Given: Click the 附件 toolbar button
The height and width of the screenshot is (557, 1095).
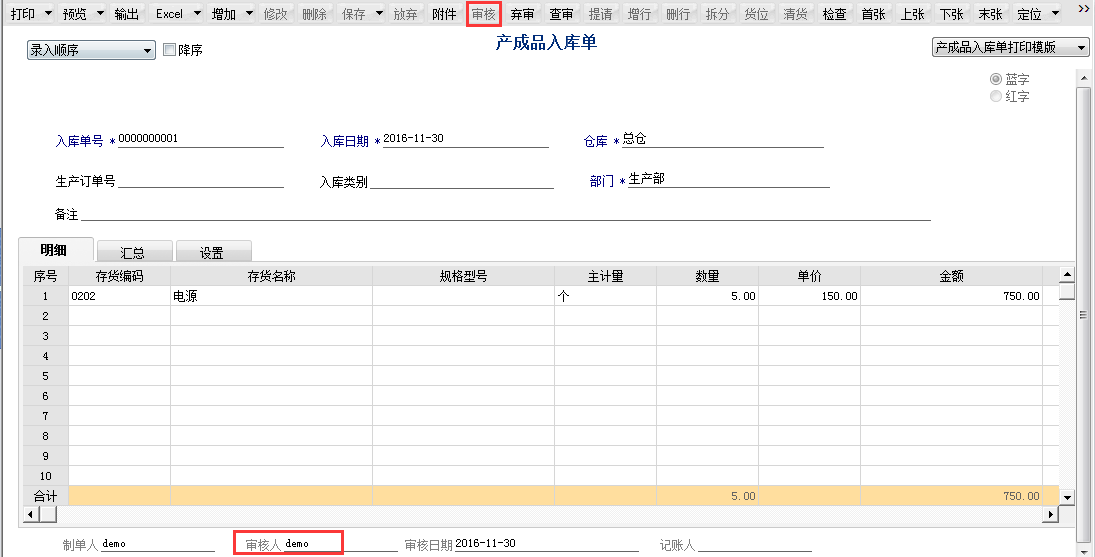Looking at the screenshot, I should click(444, 14).
